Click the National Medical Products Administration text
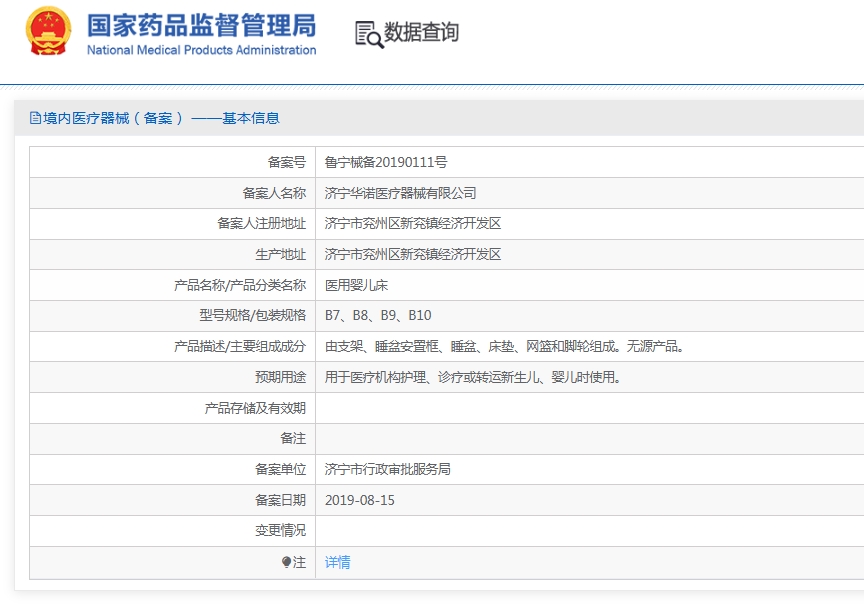 coord(202,50)
